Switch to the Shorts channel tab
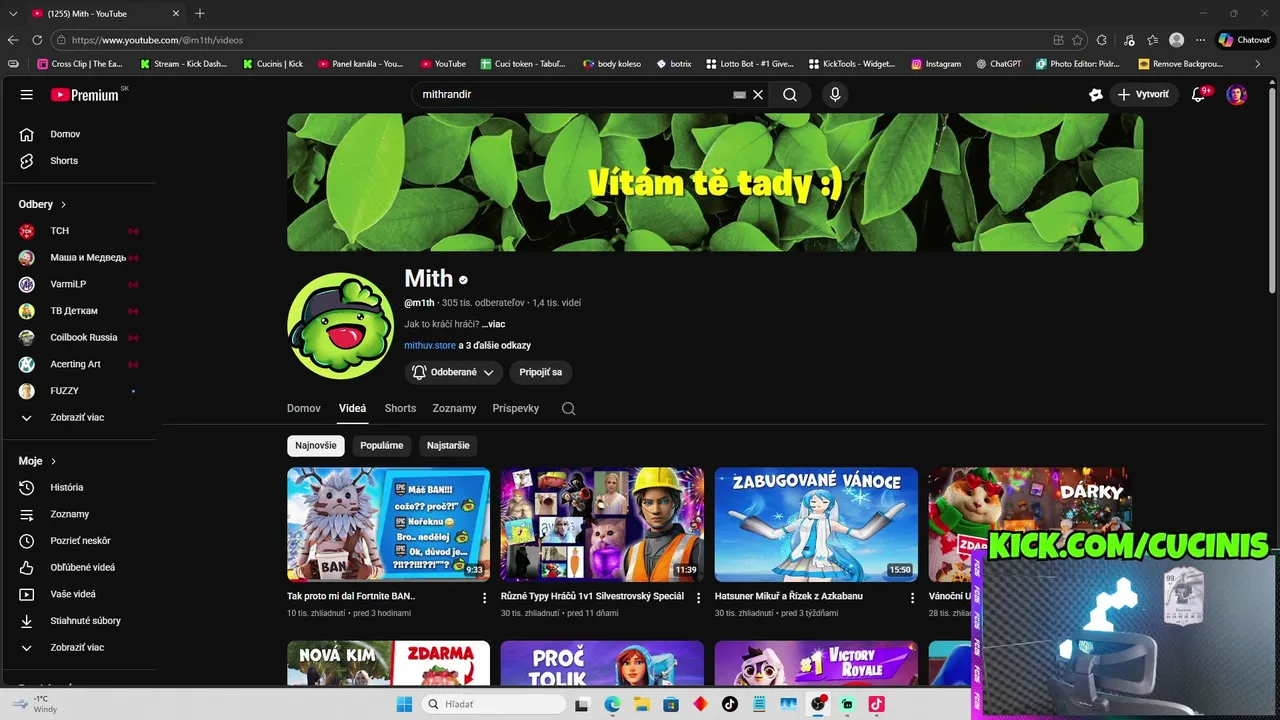Viewport: 1280px width, 720px height. tap(400, 408)
